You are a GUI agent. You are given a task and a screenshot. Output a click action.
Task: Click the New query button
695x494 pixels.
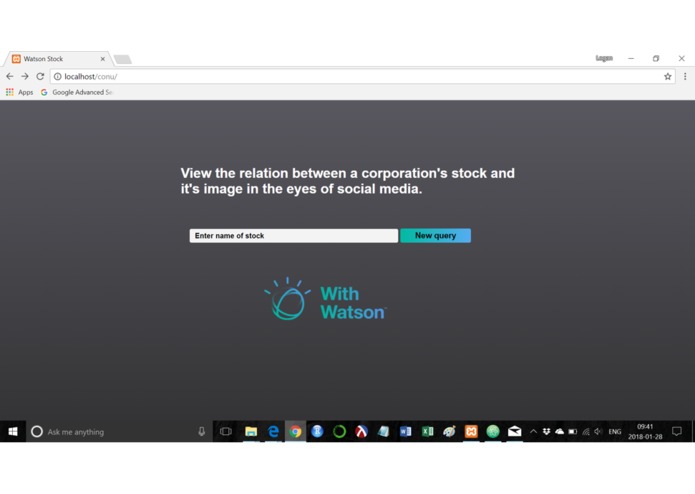(x=435, y=236)
